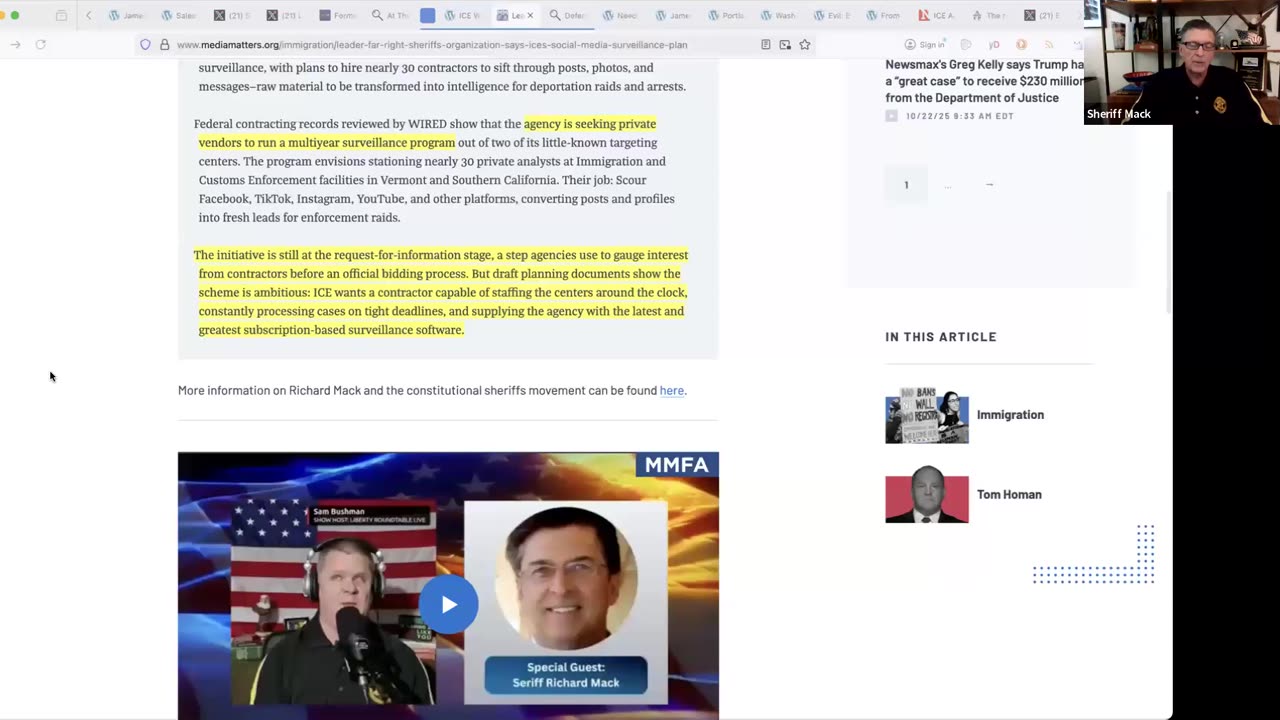Image resolution: width=1280 pixels, height=720 pixels.
Task: Switch to the 'Form' tab
Action: [x=337, y=15]
